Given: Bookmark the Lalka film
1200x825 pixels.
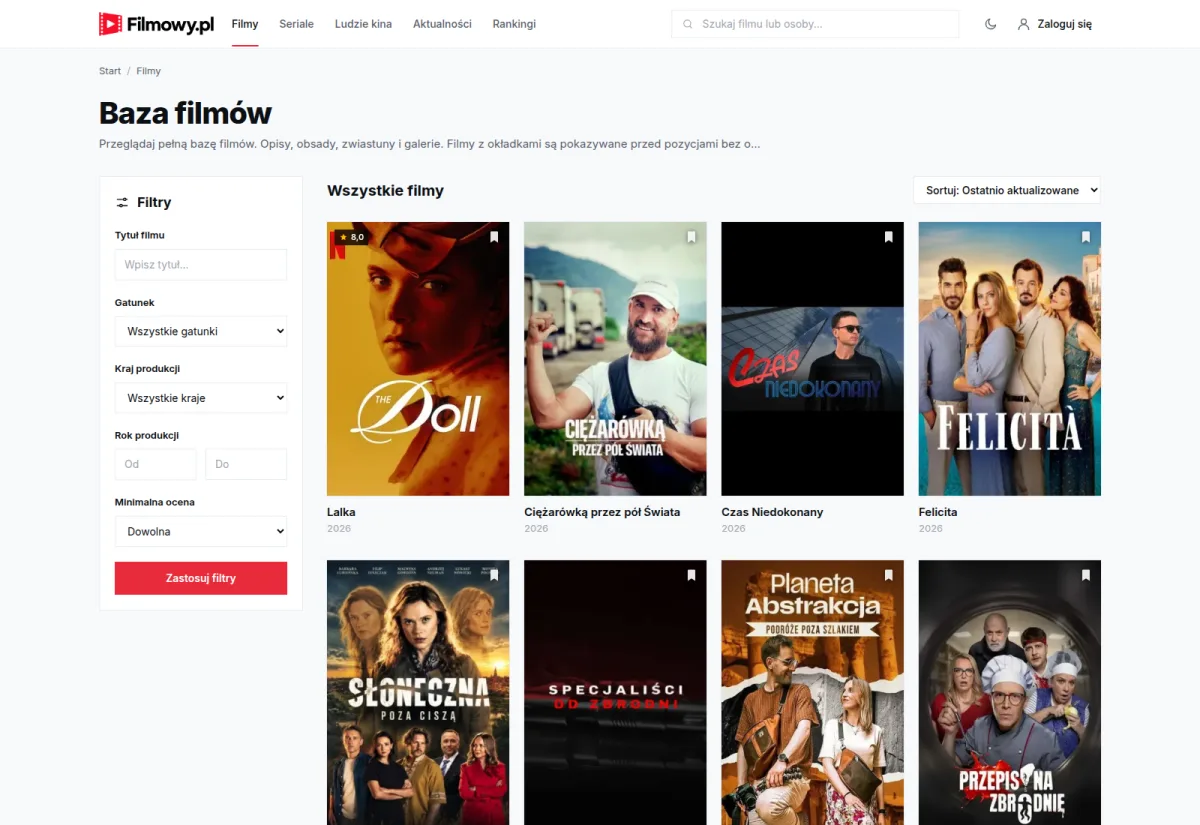Looking at the screenshot, I should coord(494,237).
